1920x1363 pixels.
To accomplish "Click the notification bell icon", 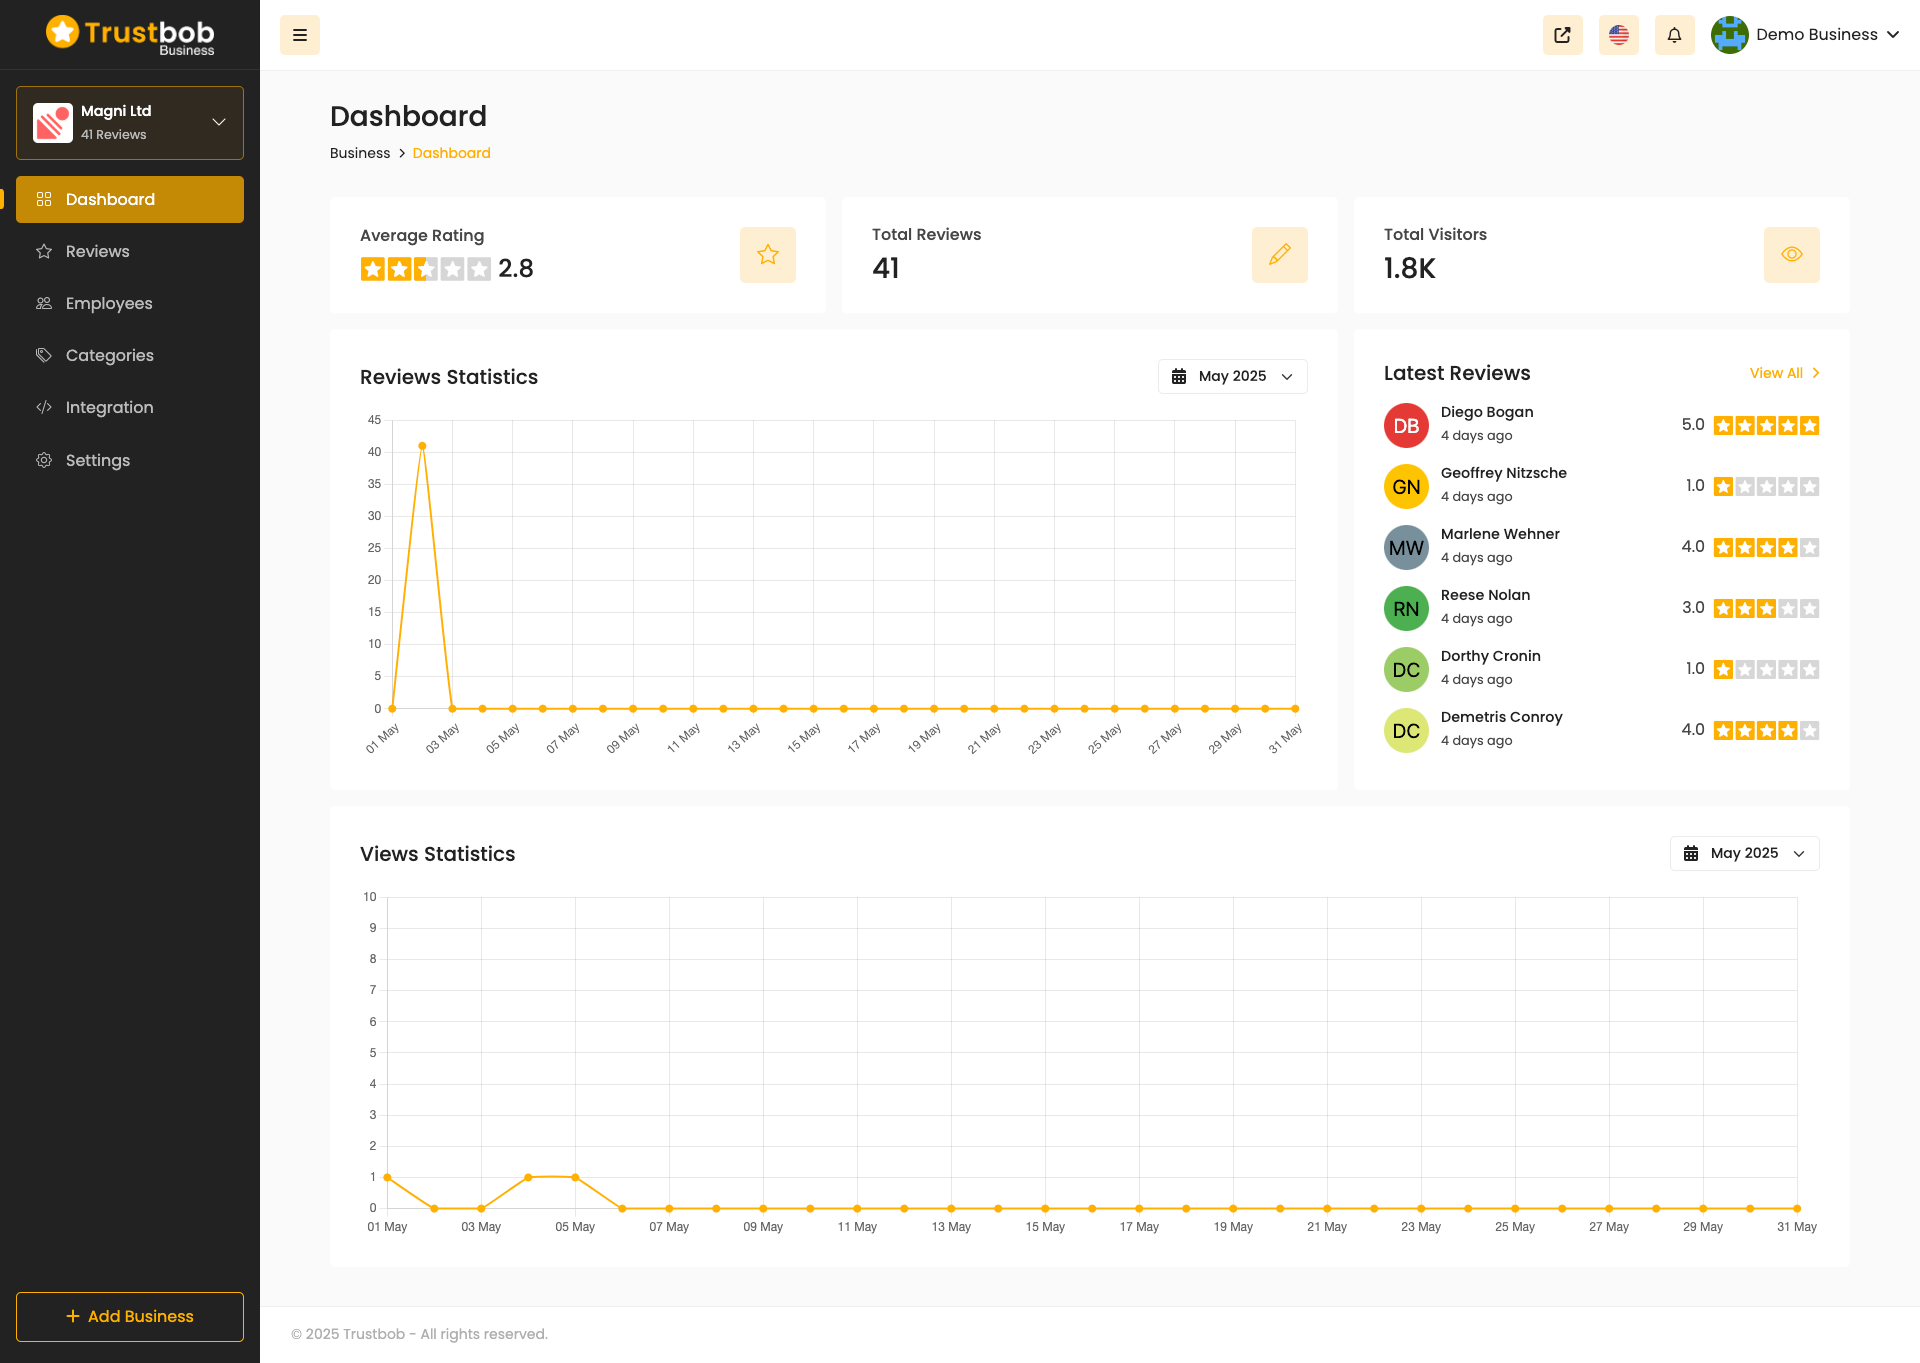I will [x=1674, y=35].
